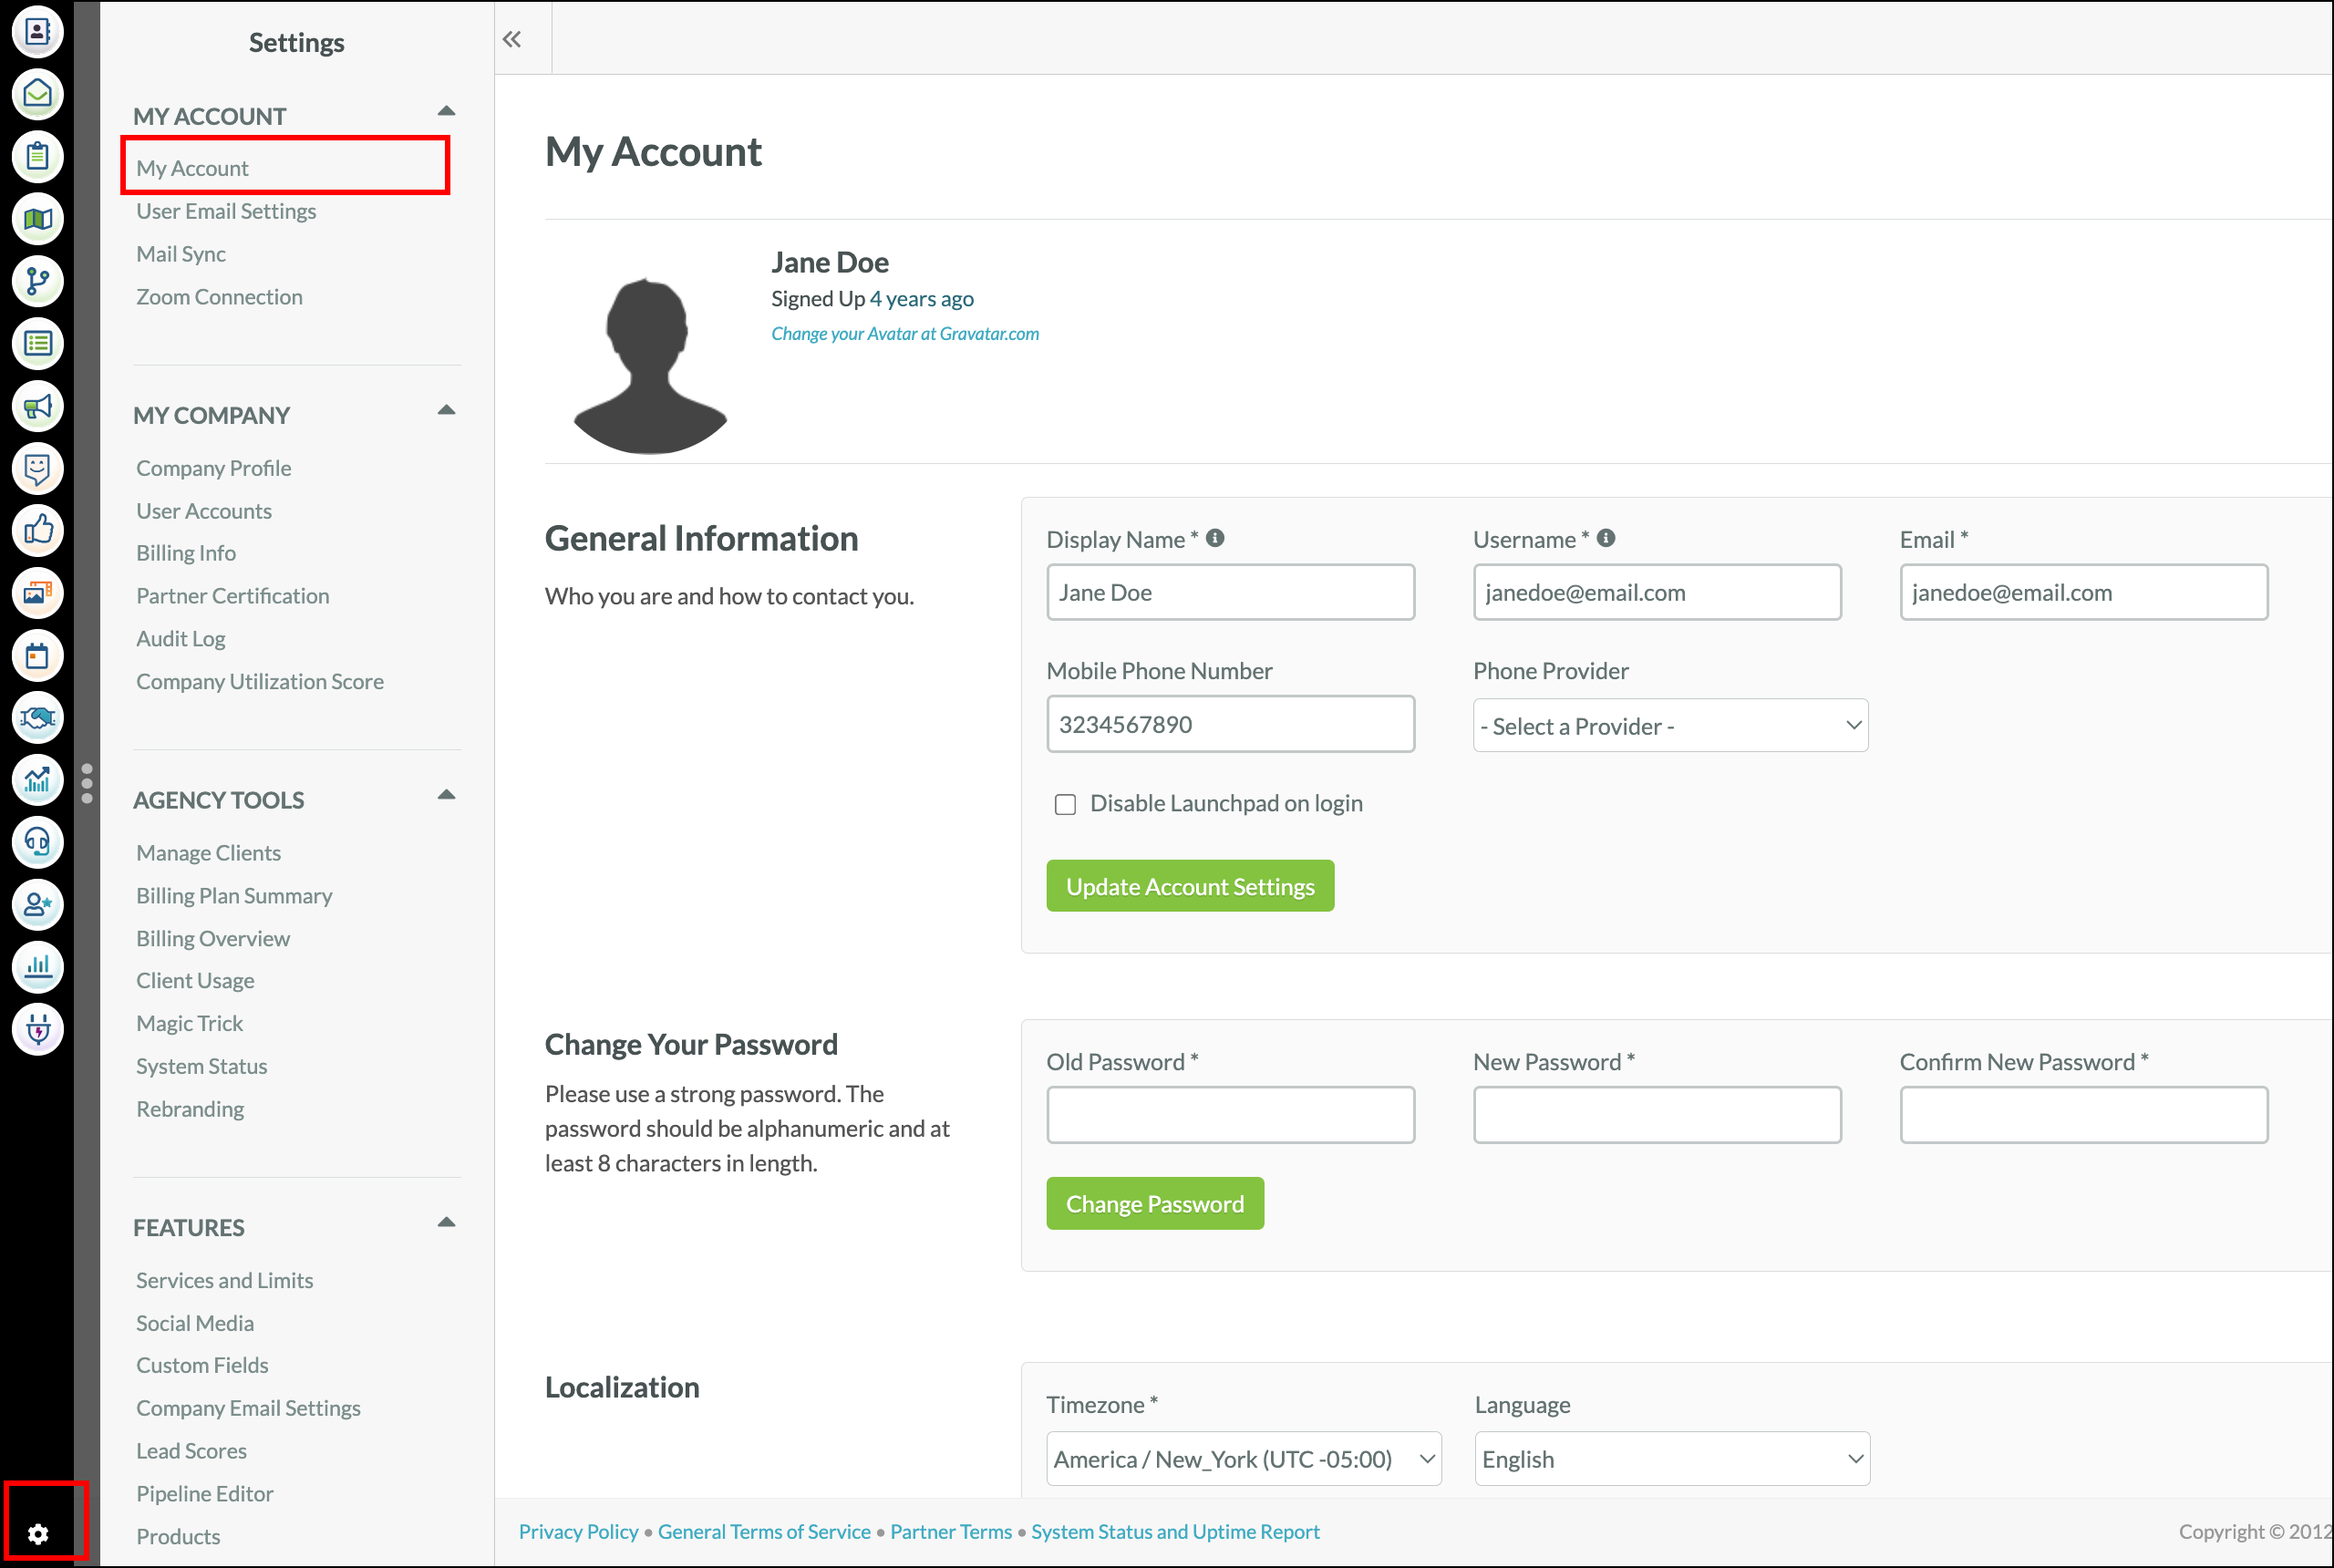
Task: Open the plug integrations icon
Action: point(37,1029)
